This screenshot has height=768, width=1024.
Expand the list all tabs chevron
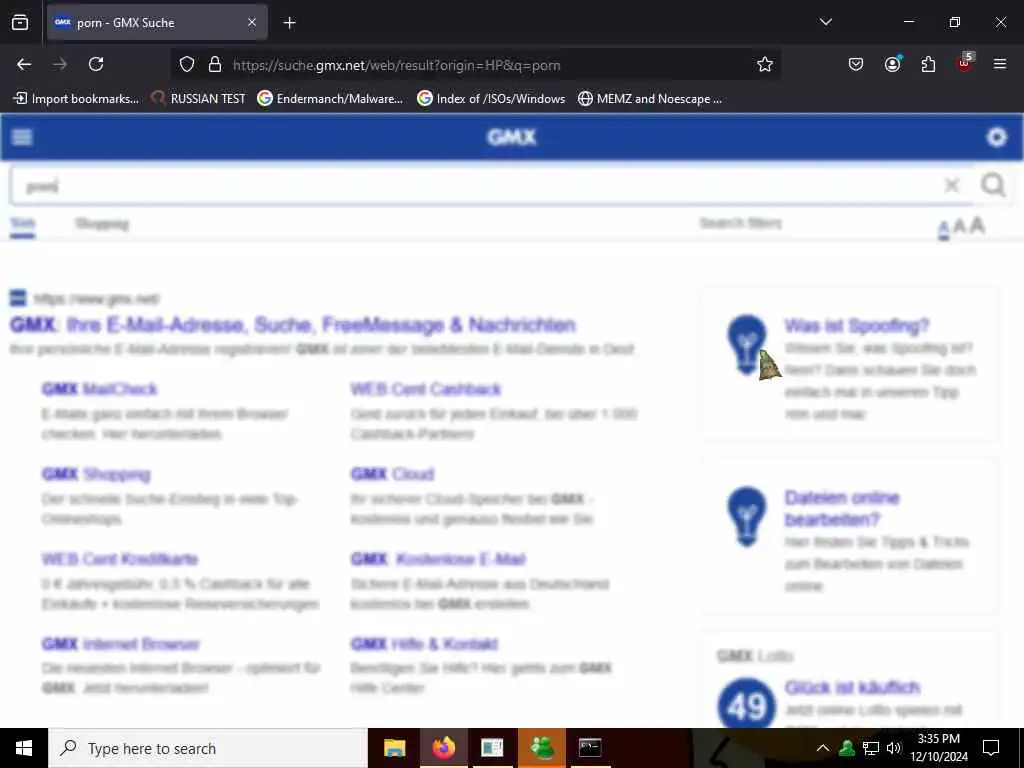pyautogui.click(x=825, y=22)
